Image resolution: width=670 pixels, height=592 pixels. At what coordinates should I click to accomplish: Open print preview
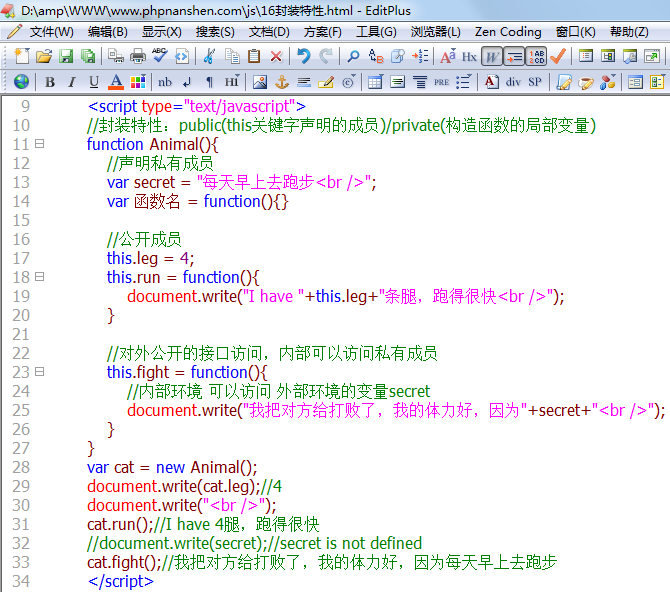pos(116,56)
